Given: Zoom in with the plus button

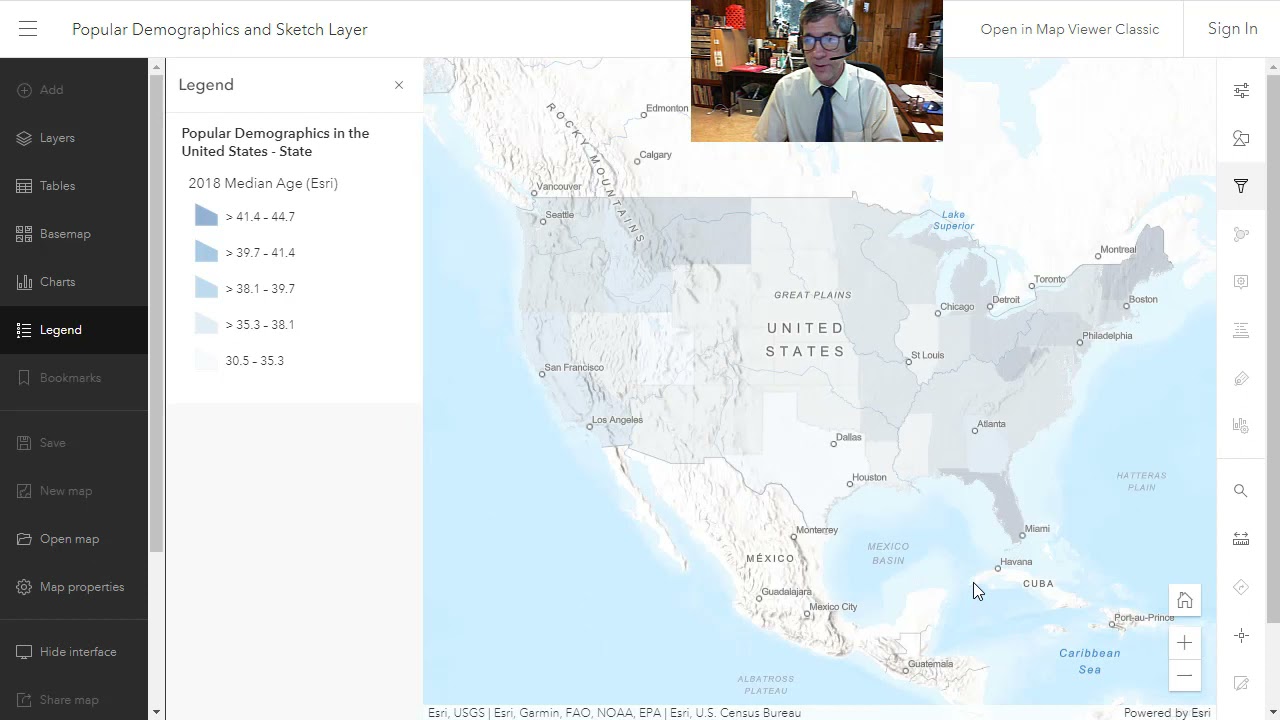Looking at the screenshot, I should pos(1185,643).
